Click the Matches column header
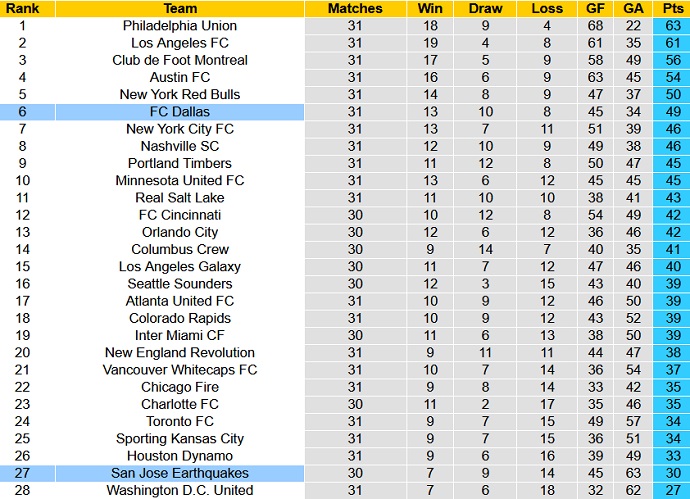The width and height of the screenshot is (690, 499). pyautogui.click(x=355, y=8)
